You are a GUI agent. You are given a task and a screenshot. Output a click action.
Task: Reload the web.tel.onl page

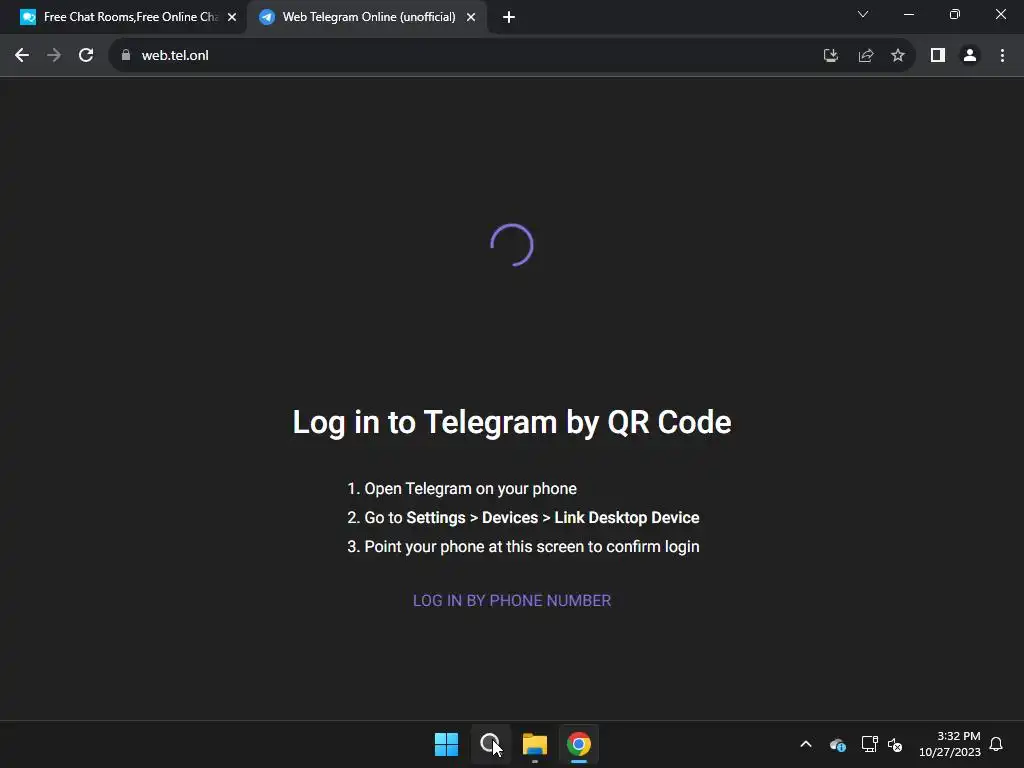point(86,56)
